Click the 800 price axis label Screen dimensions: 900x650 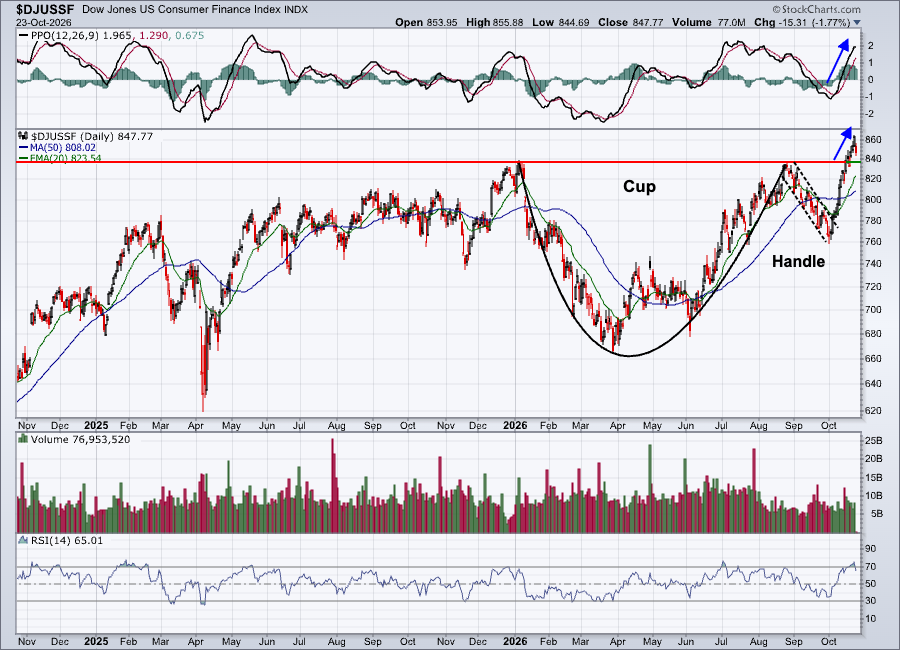coord(874,199)
